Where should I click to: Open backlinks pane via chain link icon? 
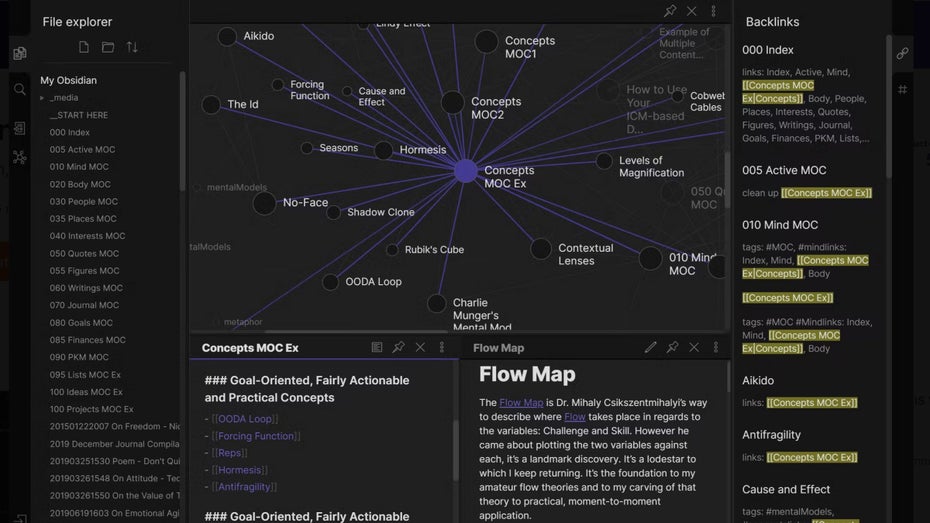pos(902,53)
